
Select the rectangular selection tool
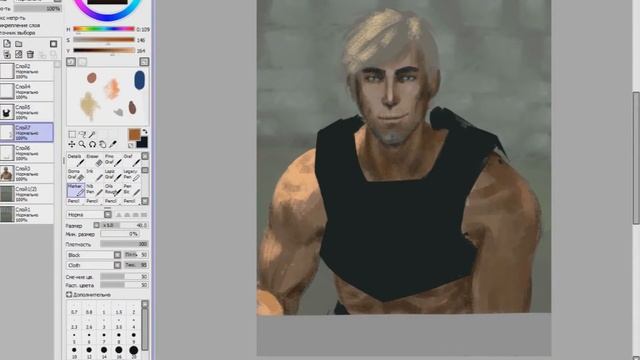click(x=72, y=134)
